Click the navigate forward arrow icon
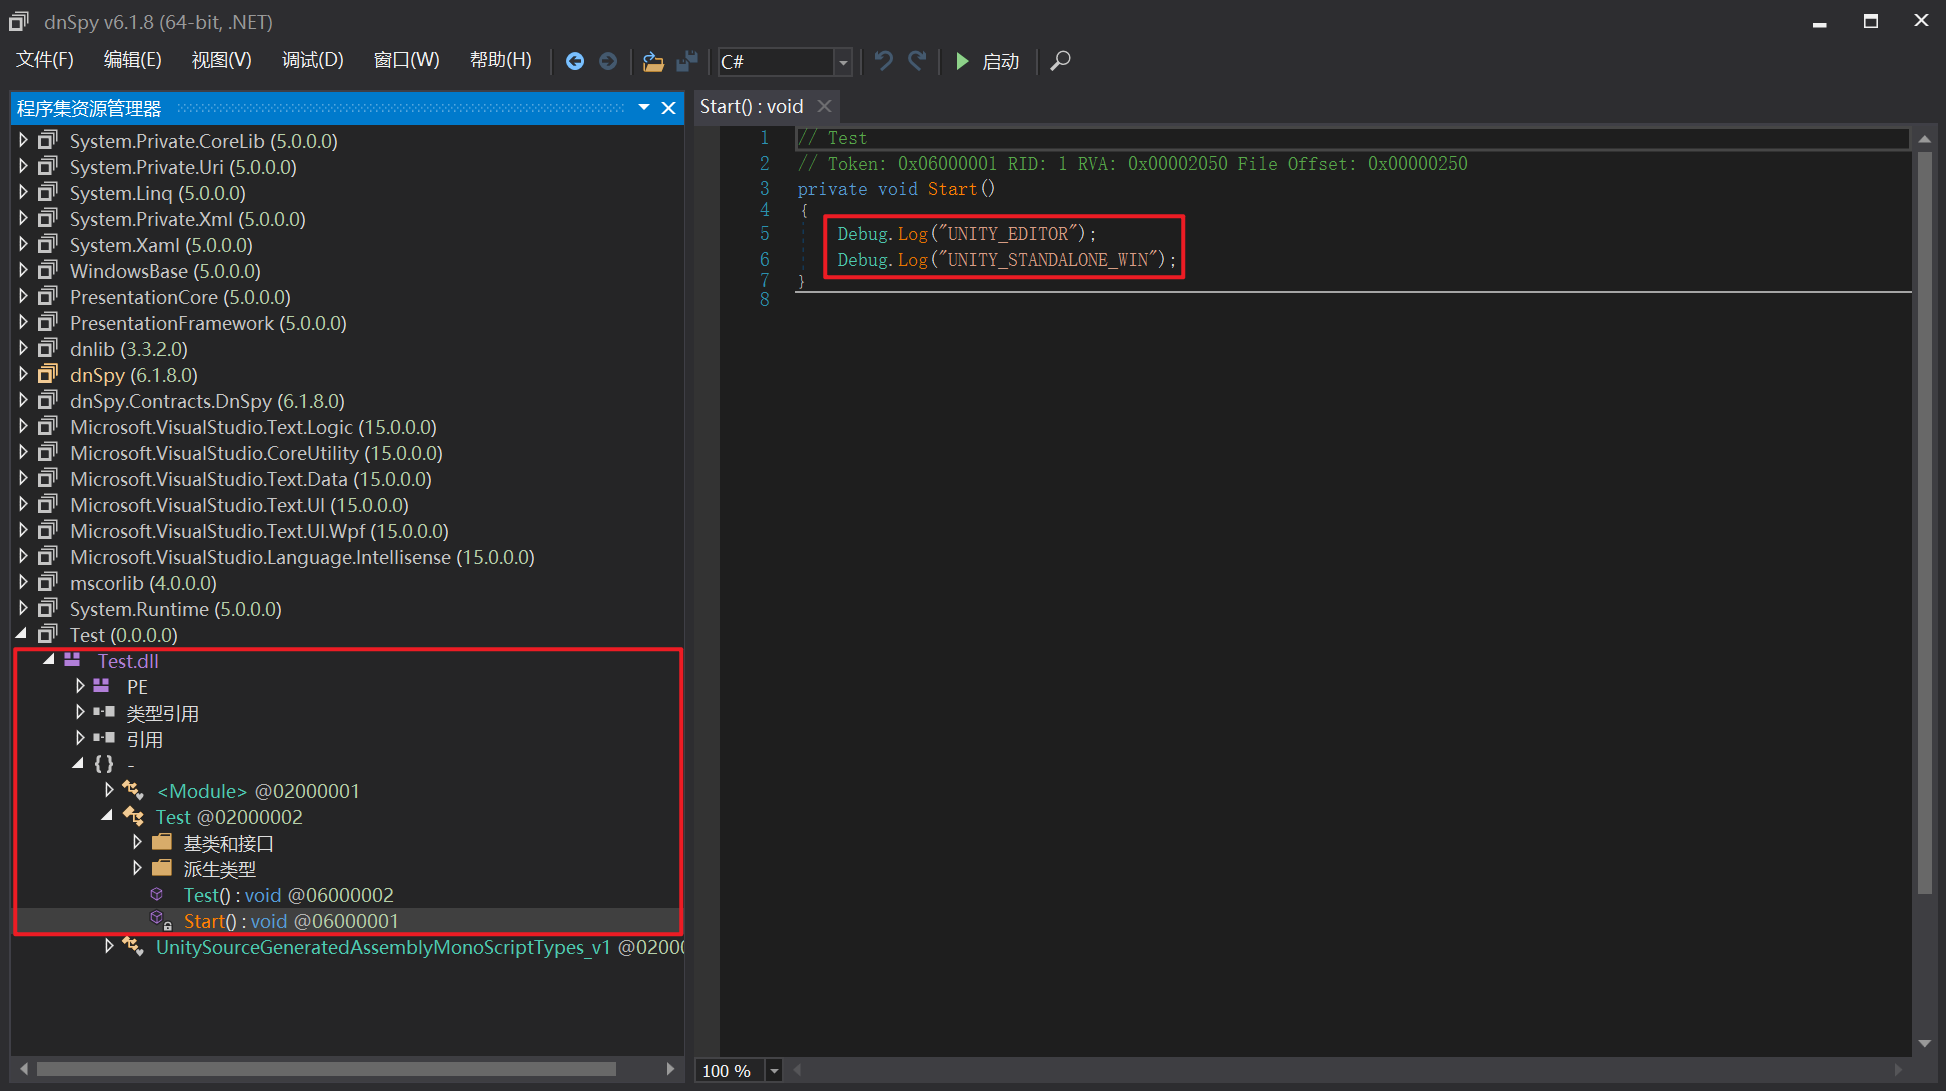Image resolution: width=1946 pixels, height=1091 pixels. point(608,61)
